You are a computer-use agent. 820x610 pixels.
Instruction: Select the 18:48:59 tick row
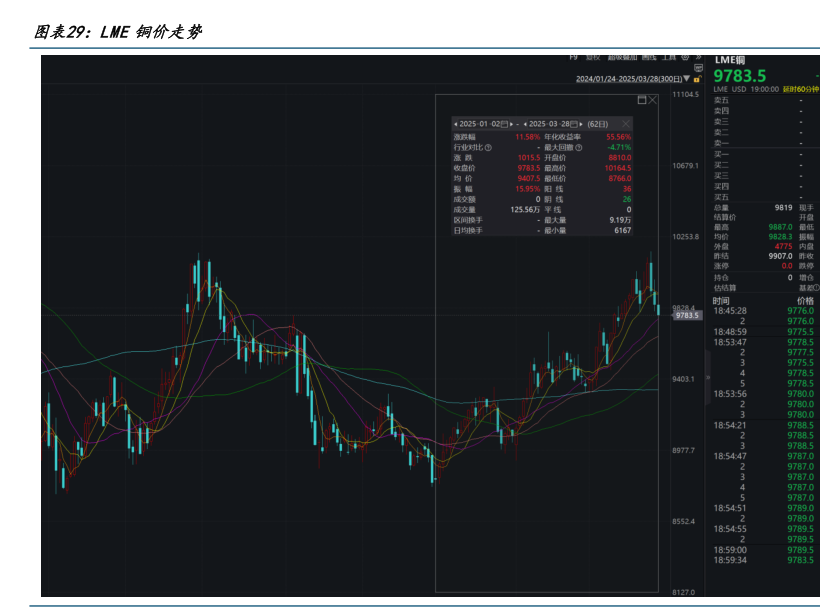(x=764, y=332)
